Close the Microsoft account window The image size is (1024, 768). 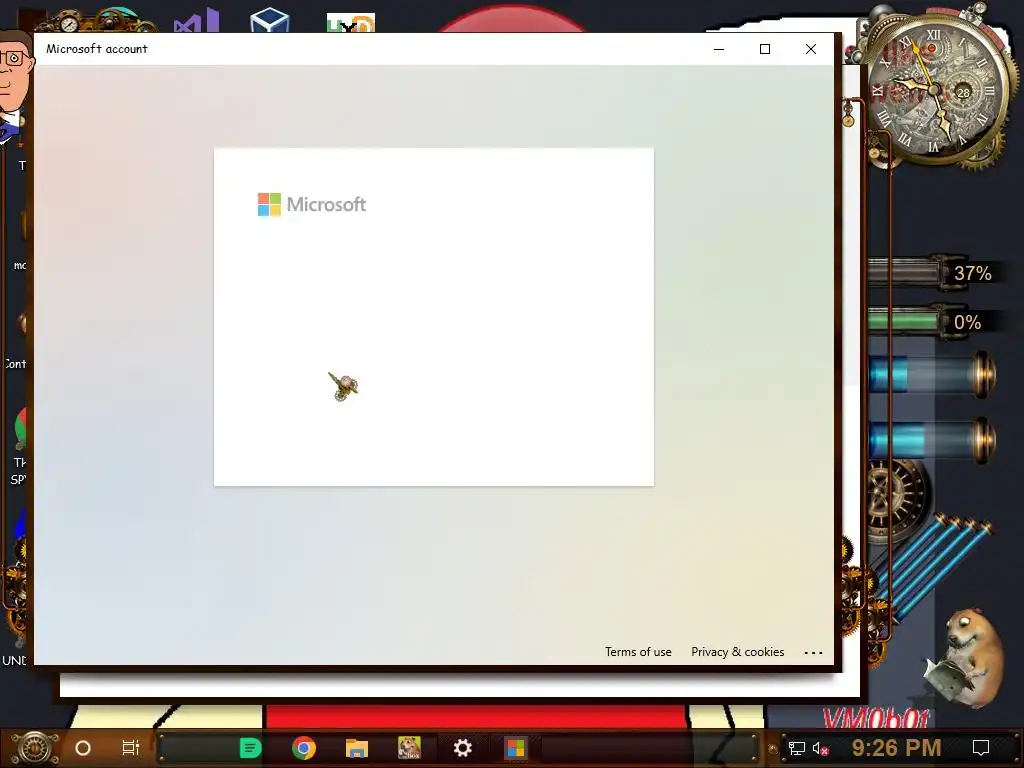coord(810,49)
